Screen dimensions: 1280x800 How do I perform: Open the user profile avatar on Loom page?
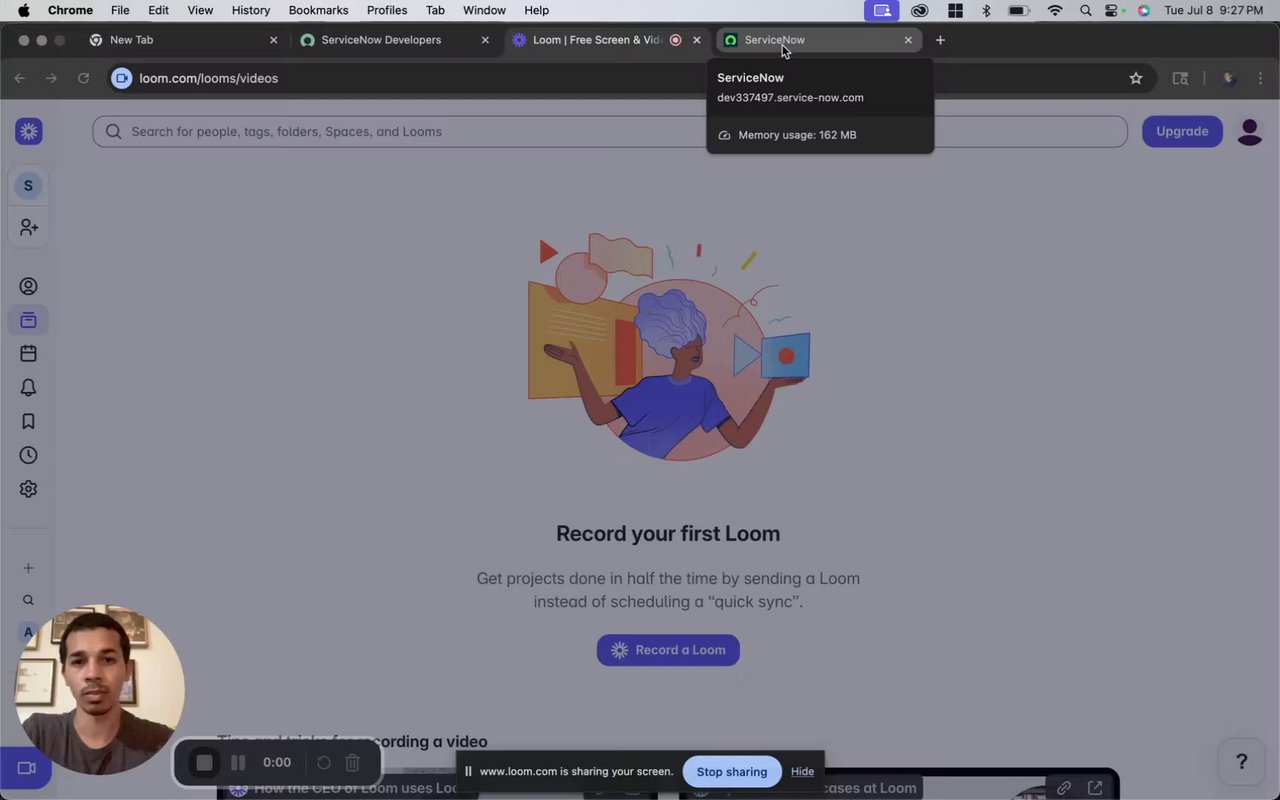(1249, 131)
